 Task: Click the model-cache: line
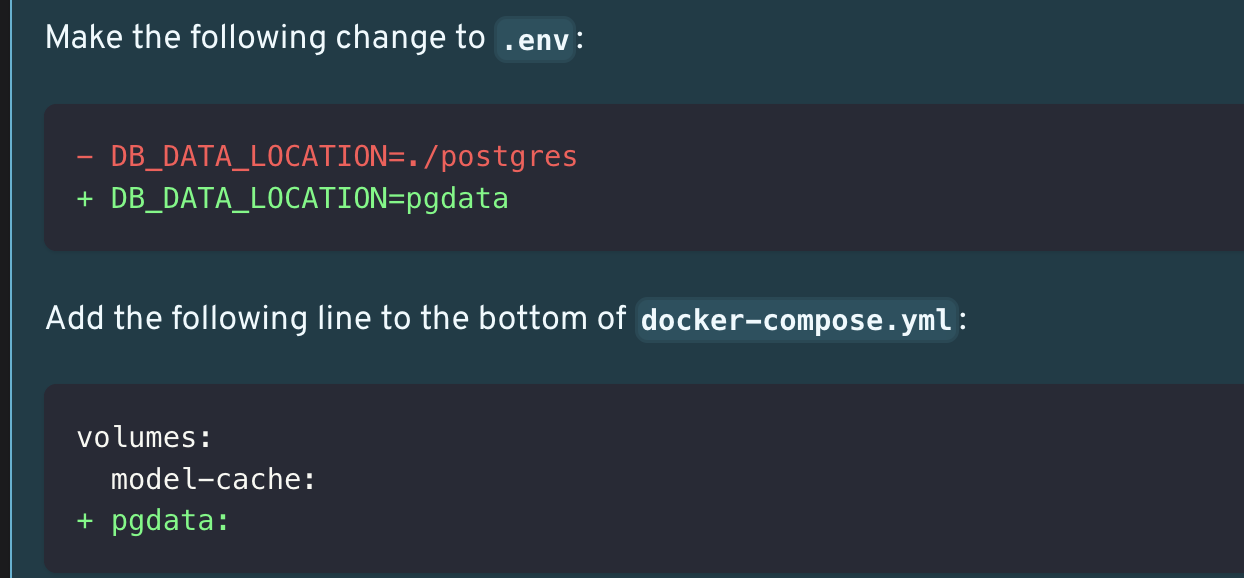pos(214,479)
